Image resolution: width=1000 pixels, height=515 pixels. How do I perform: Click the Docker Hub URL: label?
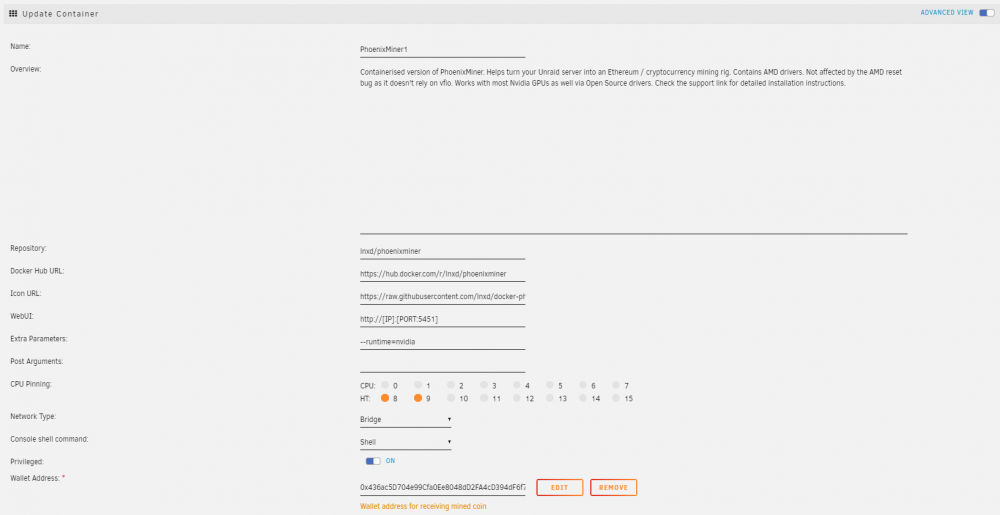click(37, 271)
